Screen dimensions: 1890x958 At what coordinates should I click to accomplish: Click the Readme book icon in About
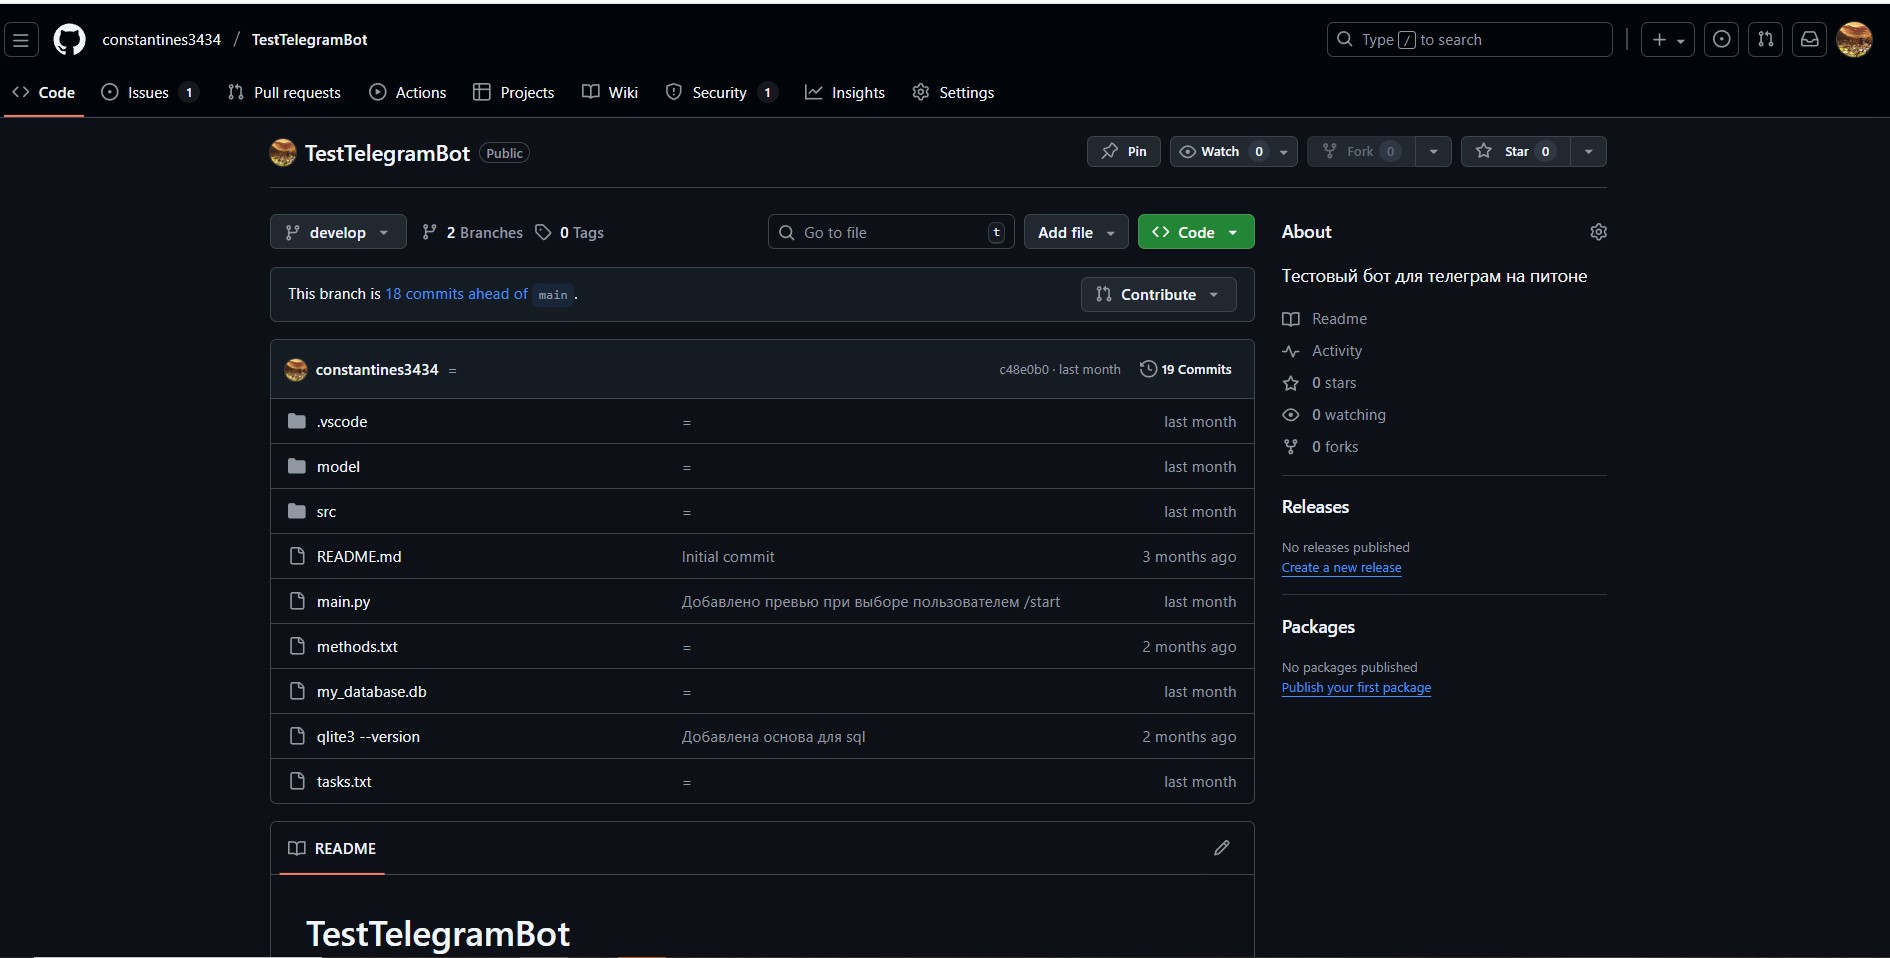[x=1291, y=319]
